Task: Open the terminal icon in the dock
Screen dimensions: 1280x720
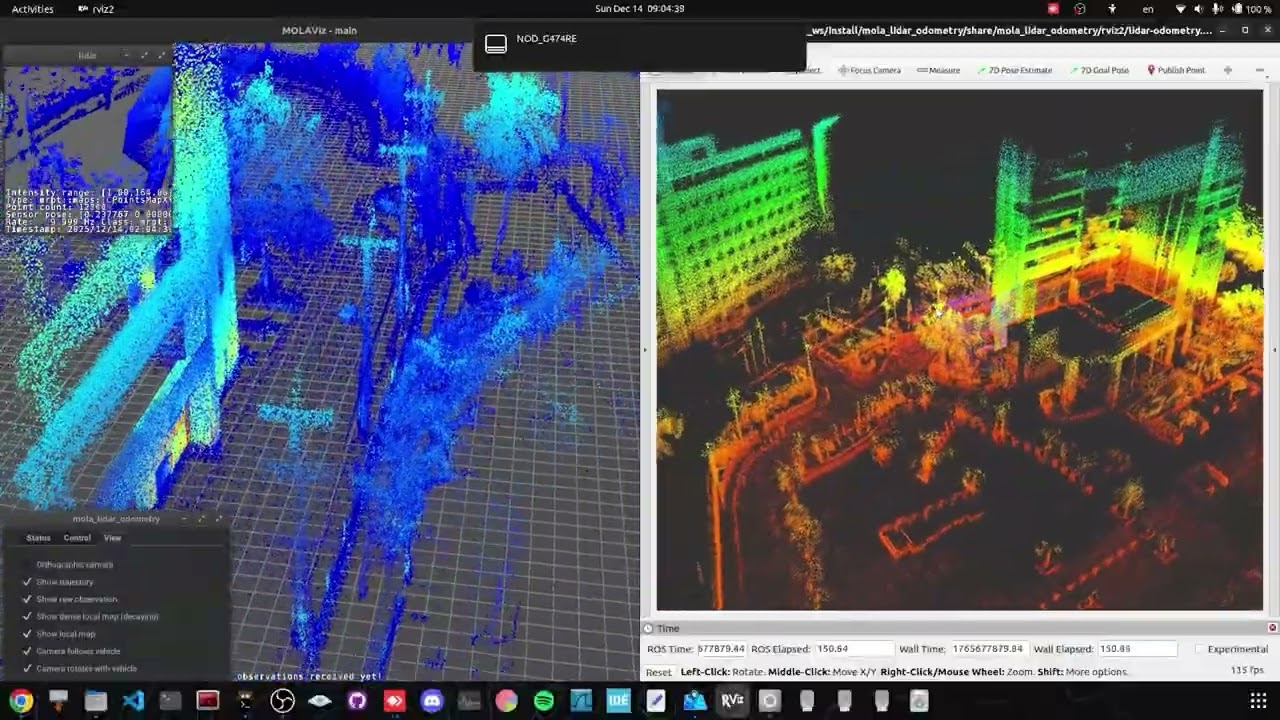Action: [171, 701]
